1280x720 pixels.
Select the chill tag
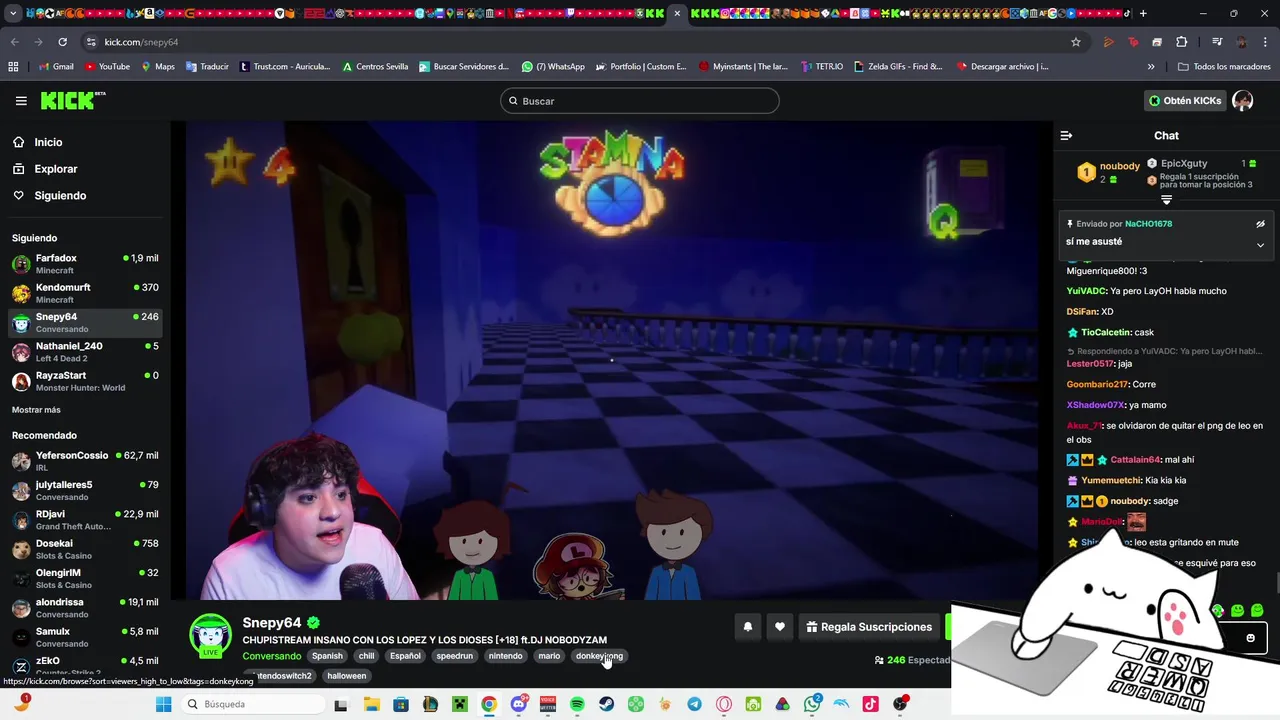pyautogui.click(x=367, y=656)
